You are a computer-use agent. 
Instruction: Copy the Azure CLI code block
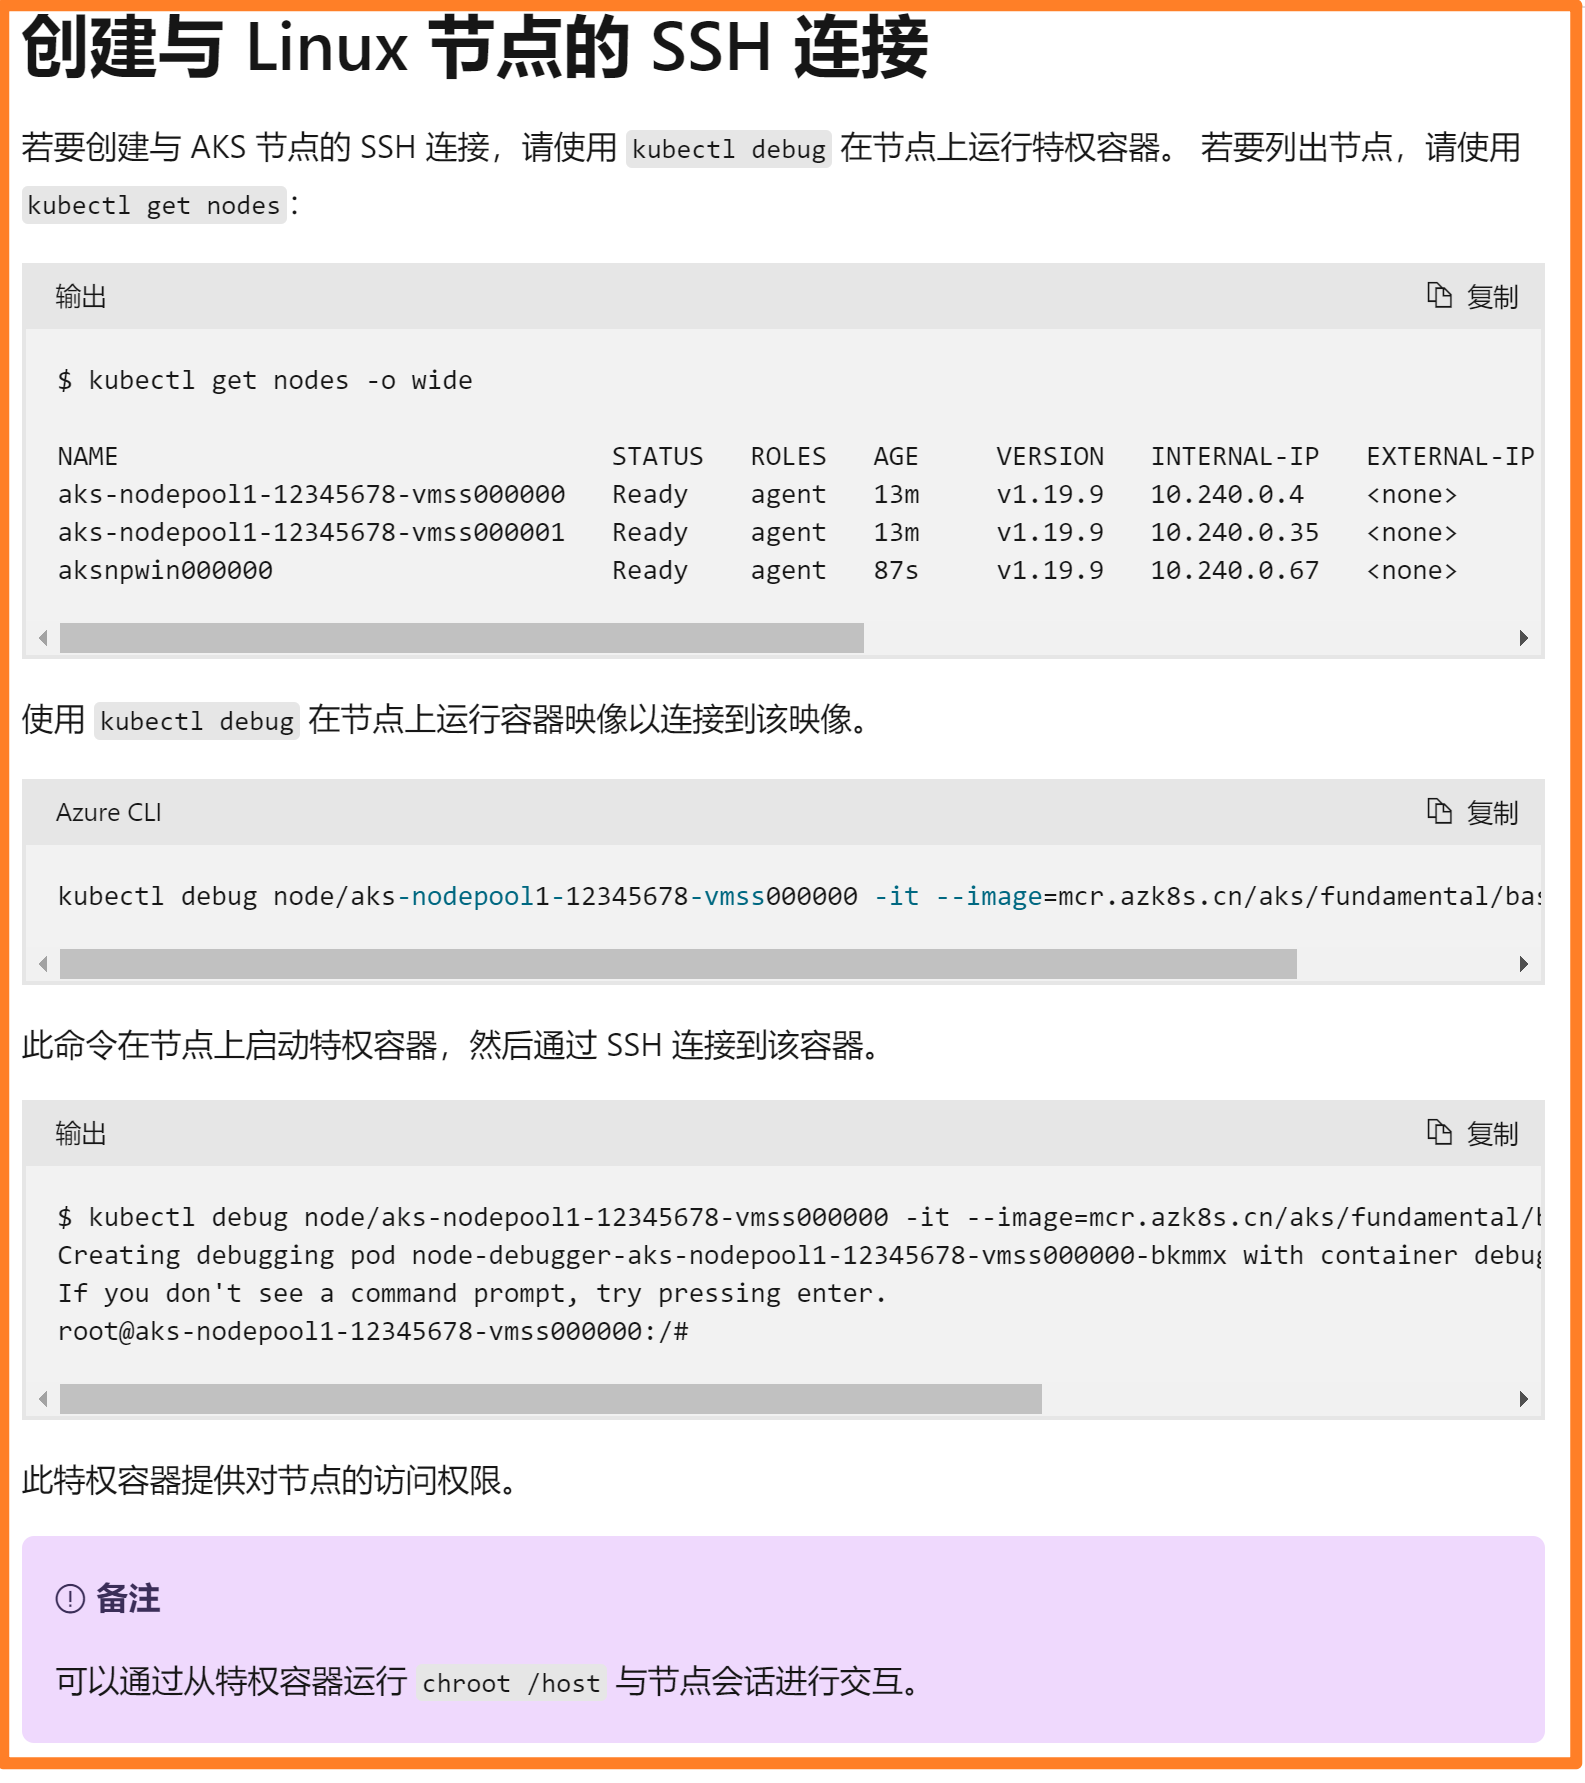click(1471, 813)
